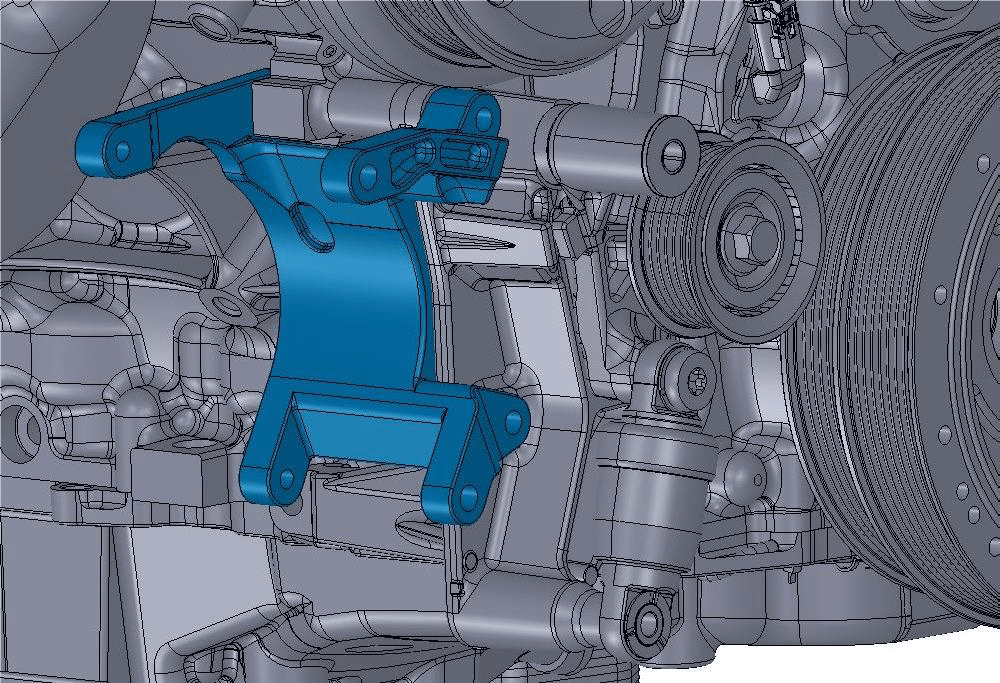The height and width of the screenshot is (683, 1000).
Task: Click the bolt hole in the blue bracket's lower-right foot
Action: click(468, 494)
